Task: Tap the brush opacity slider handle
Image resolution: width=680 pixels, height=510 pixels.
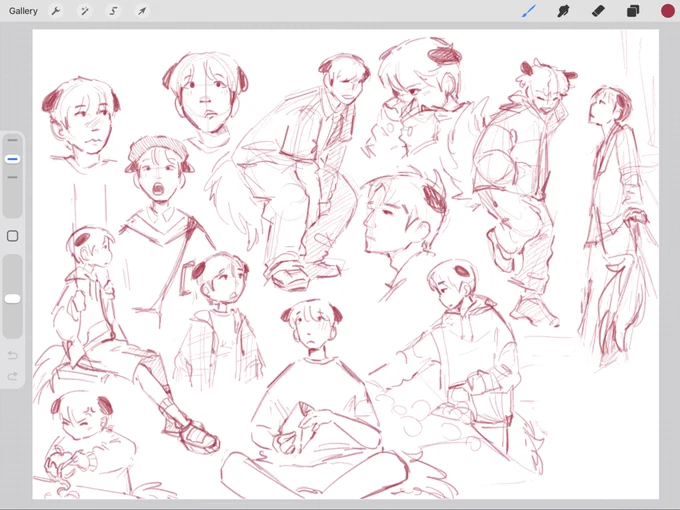Action: coord(13,299)
